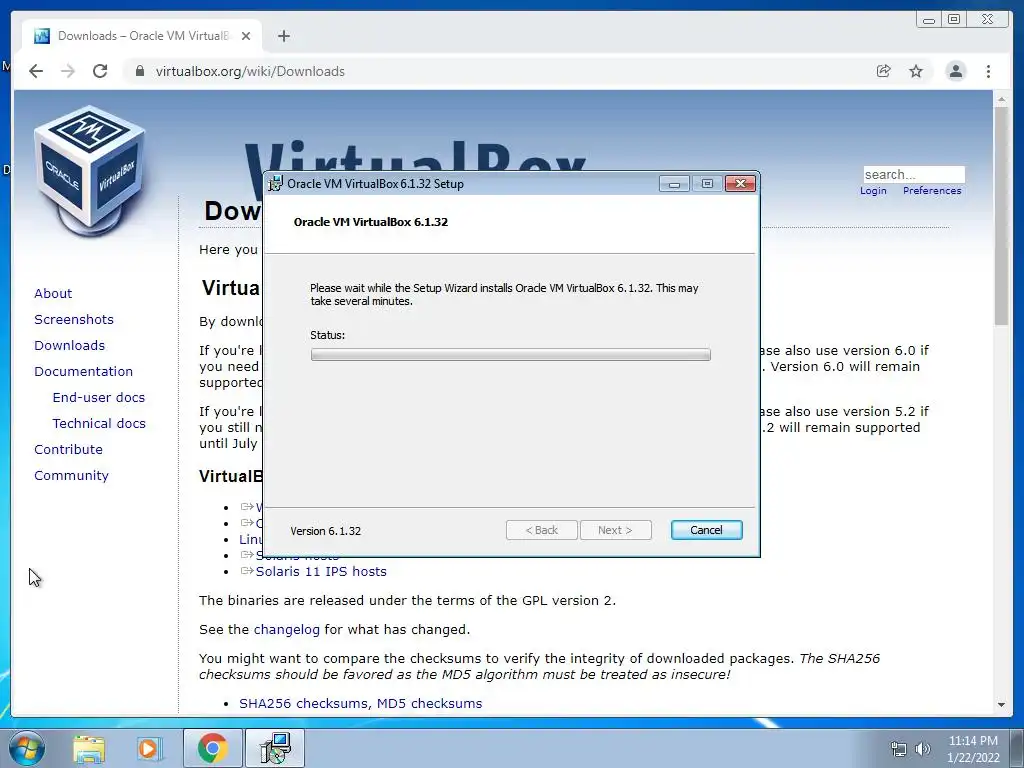Screen dimensions: 1024x768
Task: Open Screenshots in the sidebar
Action: click(74, 319)
